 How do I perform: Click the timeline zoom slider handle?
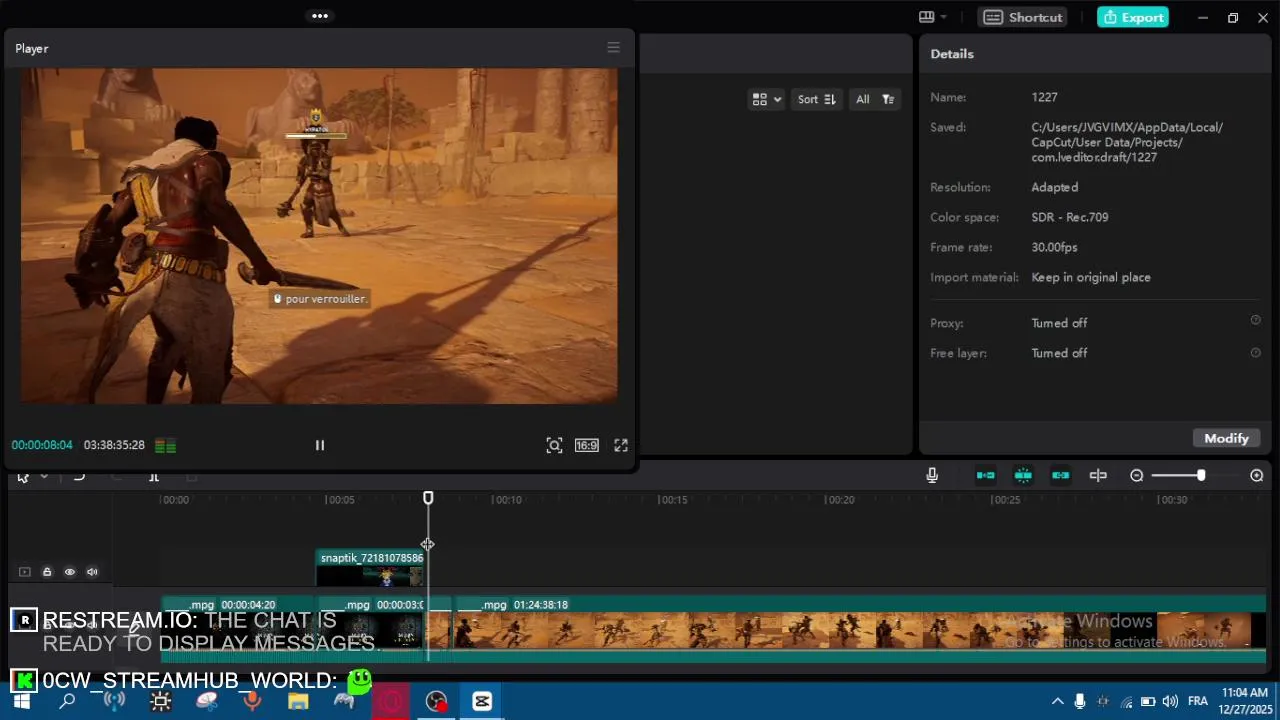[x=1201, y=476]
